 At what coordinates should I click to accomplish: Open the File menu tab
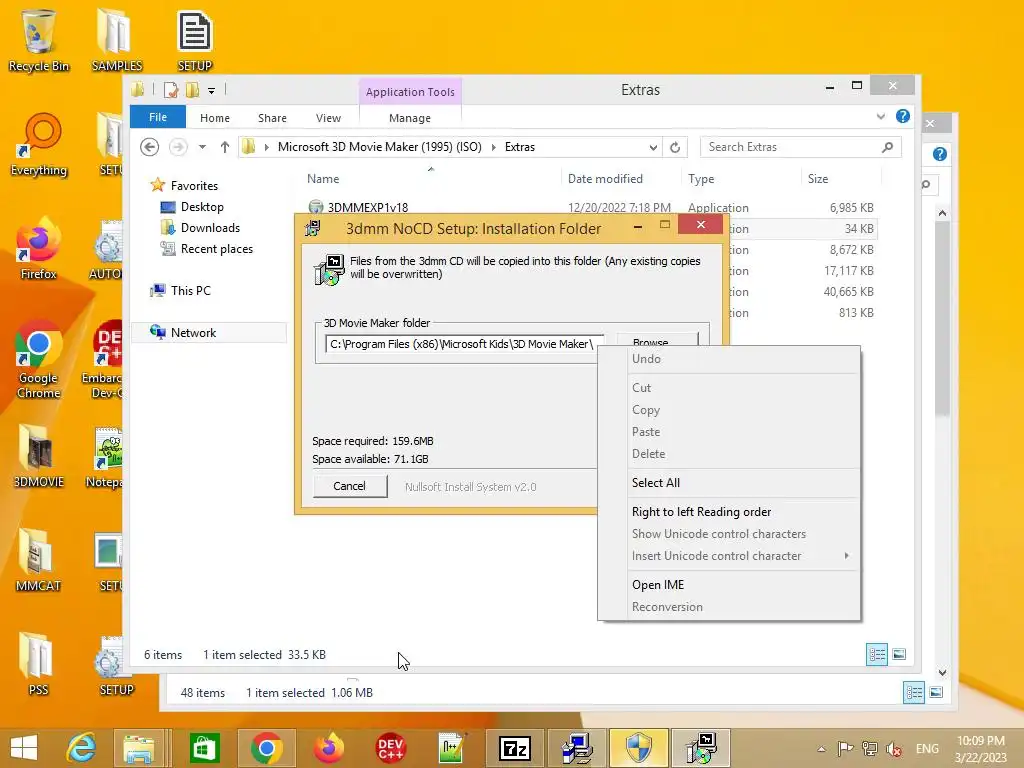click(x=158, y=117)
